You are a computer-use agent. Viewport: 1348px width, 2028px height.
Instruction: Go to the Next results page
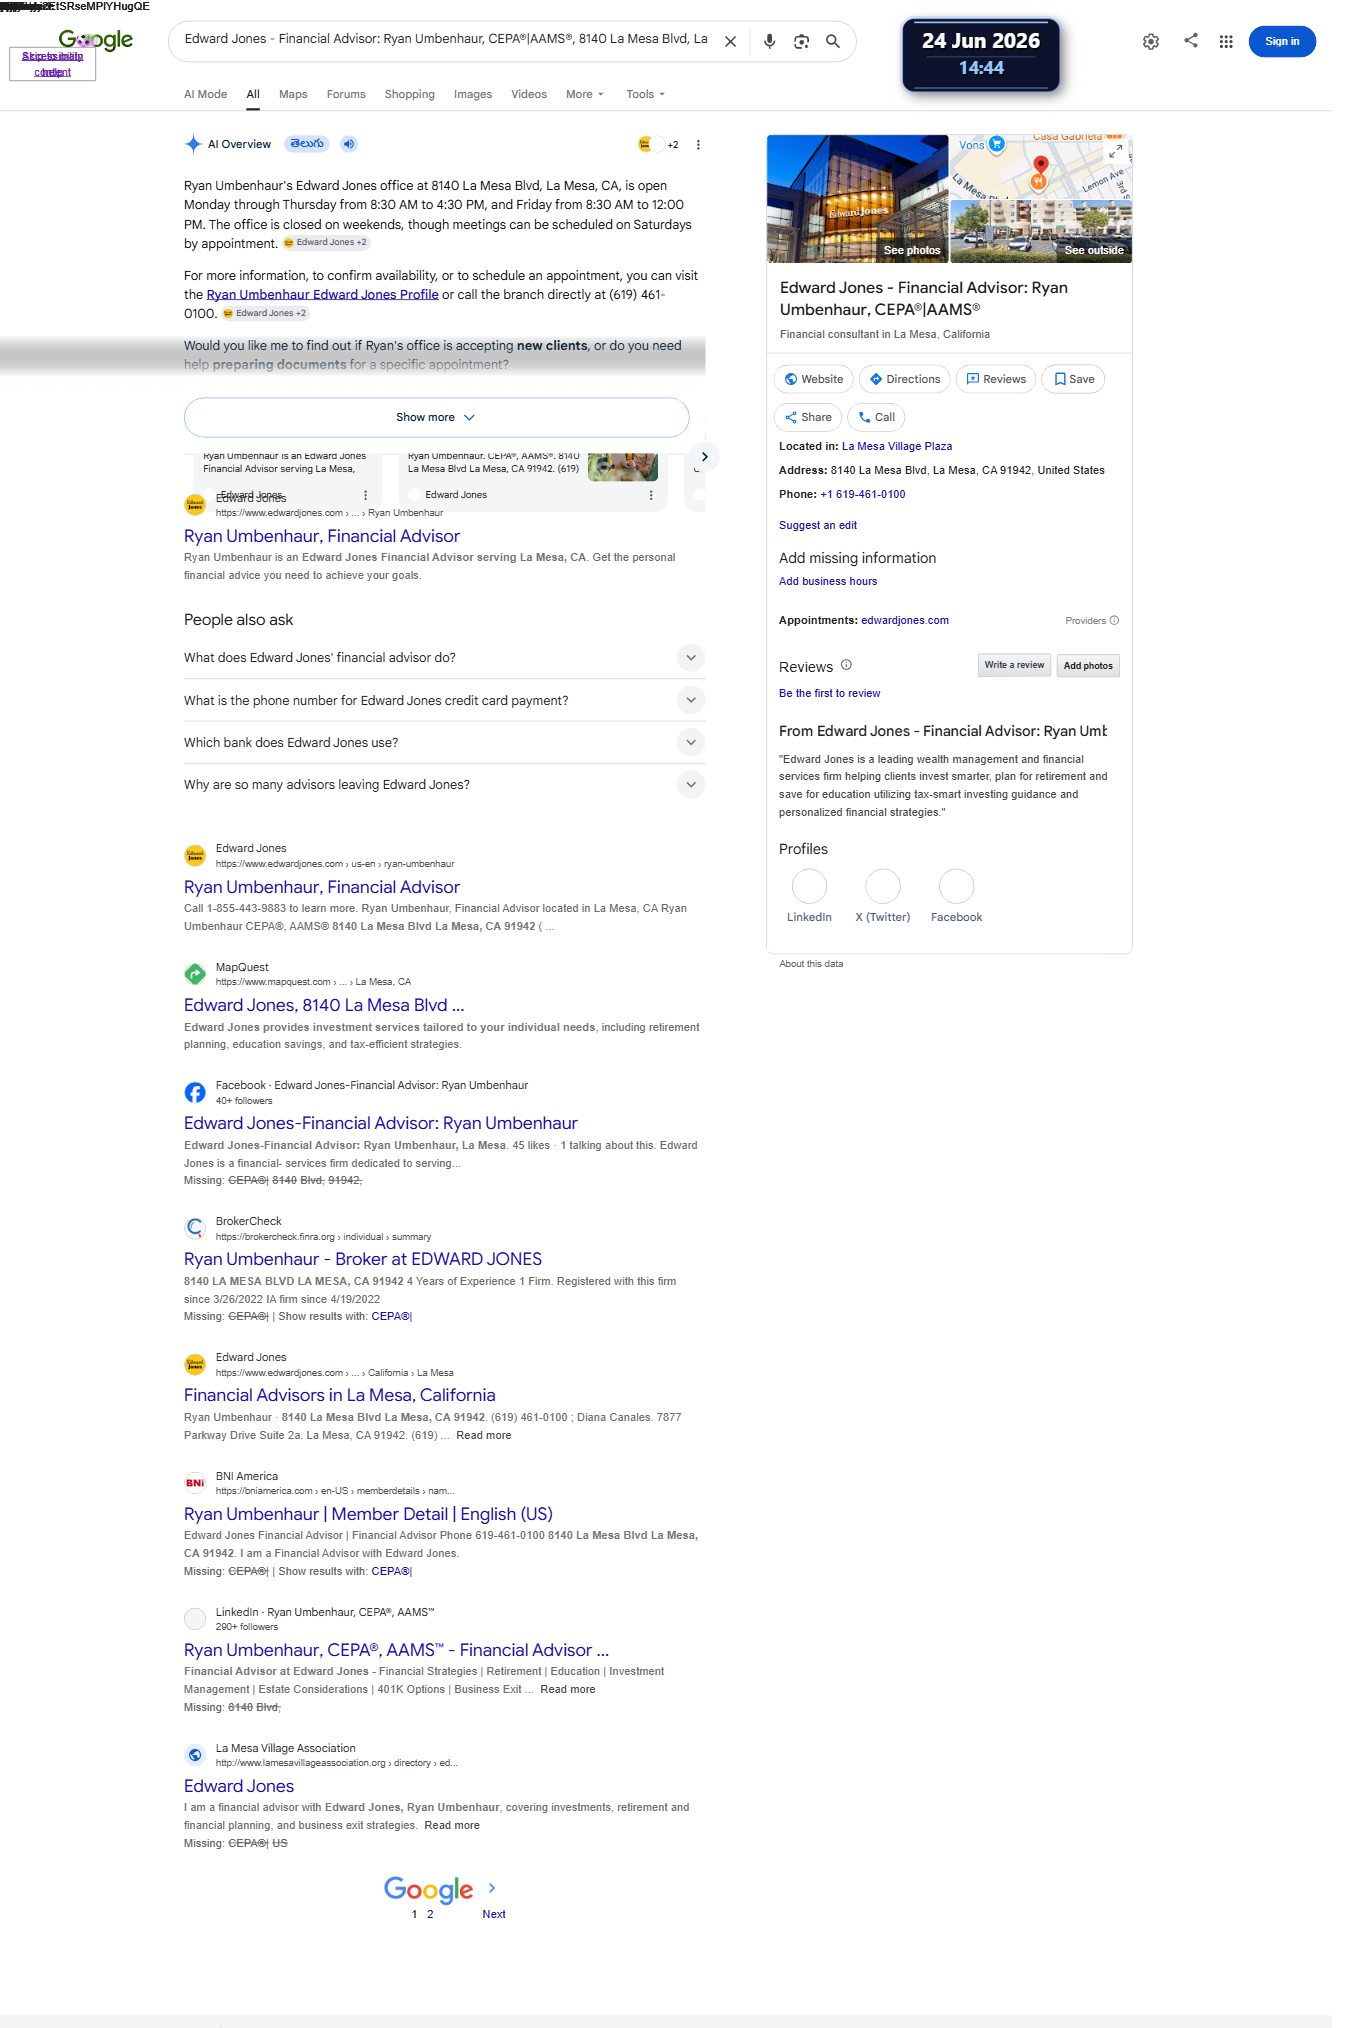[x=494, y=1914]
